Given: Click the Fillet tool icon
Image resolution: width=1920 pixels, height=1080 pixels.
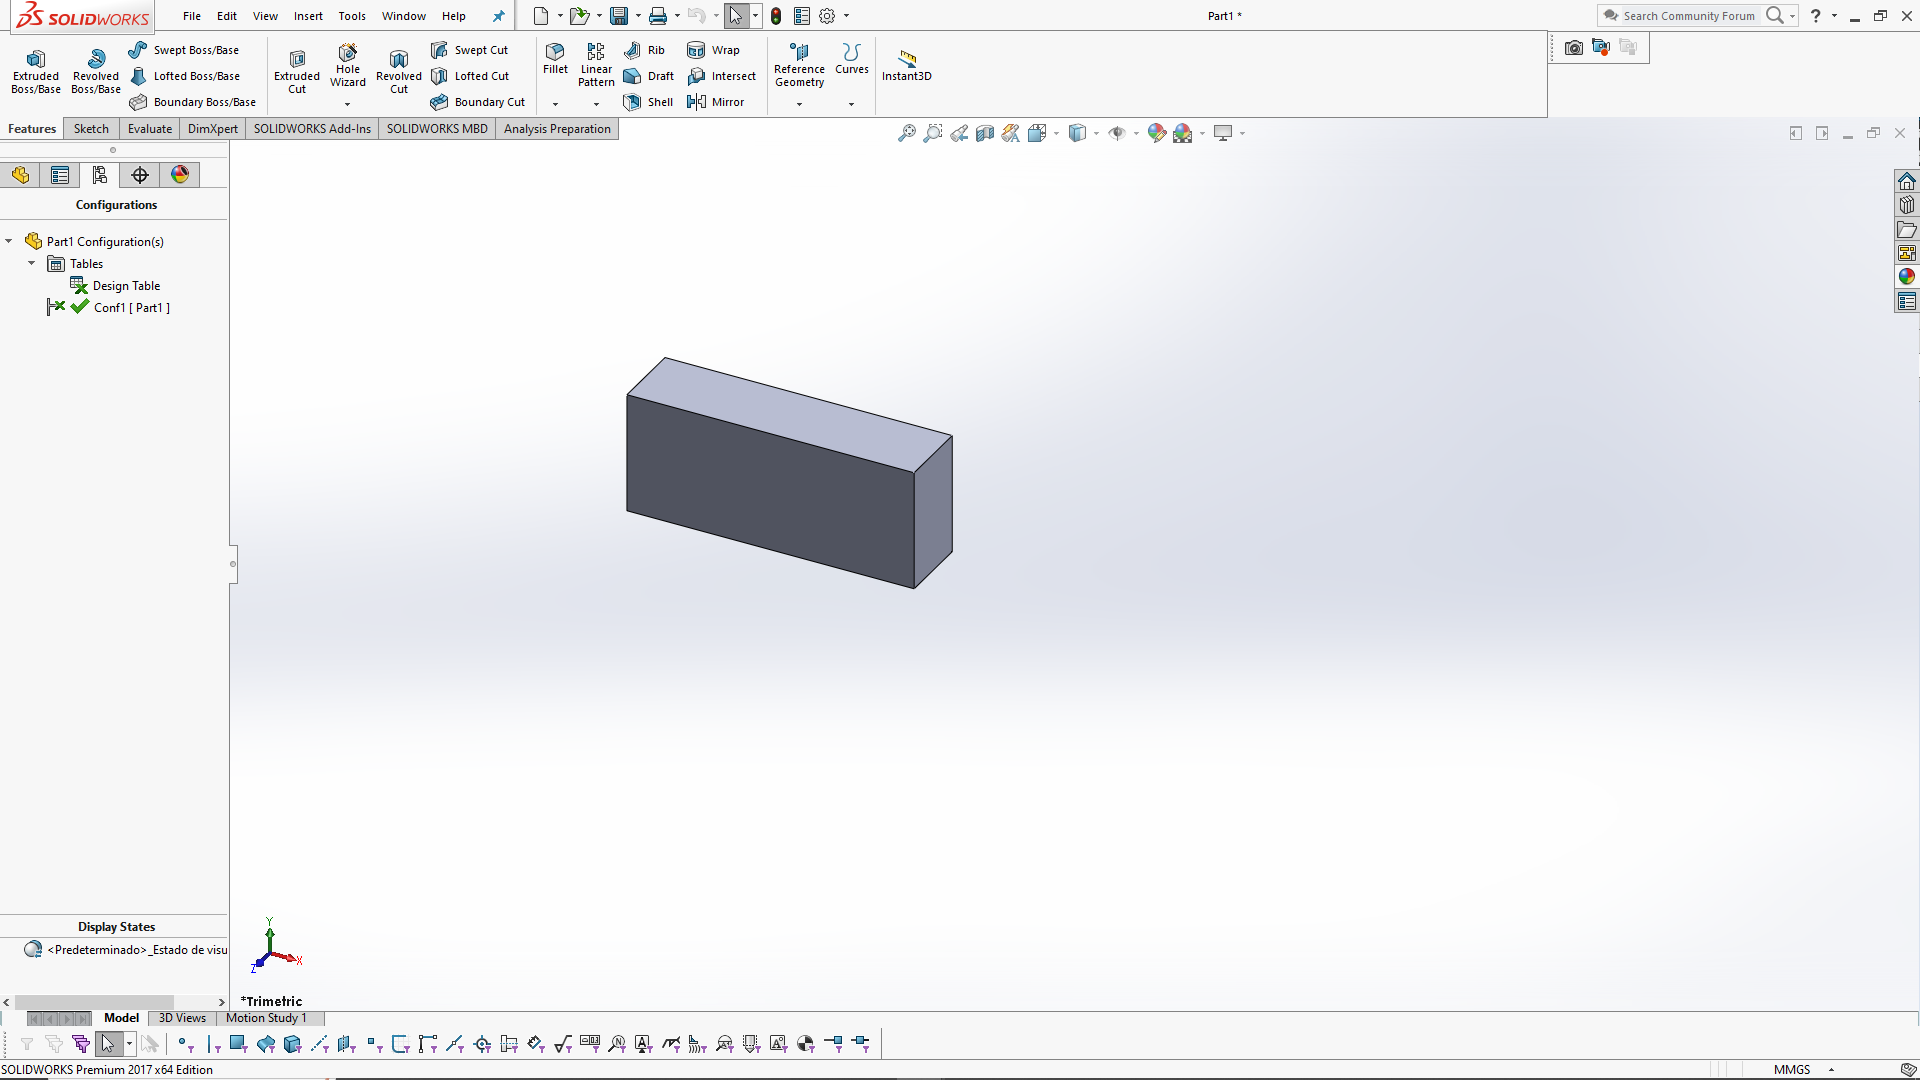Looking at the screenshot, I should (x=555, y=52).
